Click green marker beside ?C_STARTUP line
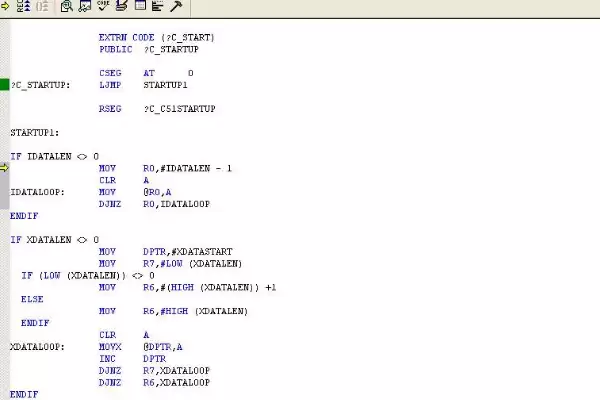Screen dimensions: 600x400 click(5, 84)
